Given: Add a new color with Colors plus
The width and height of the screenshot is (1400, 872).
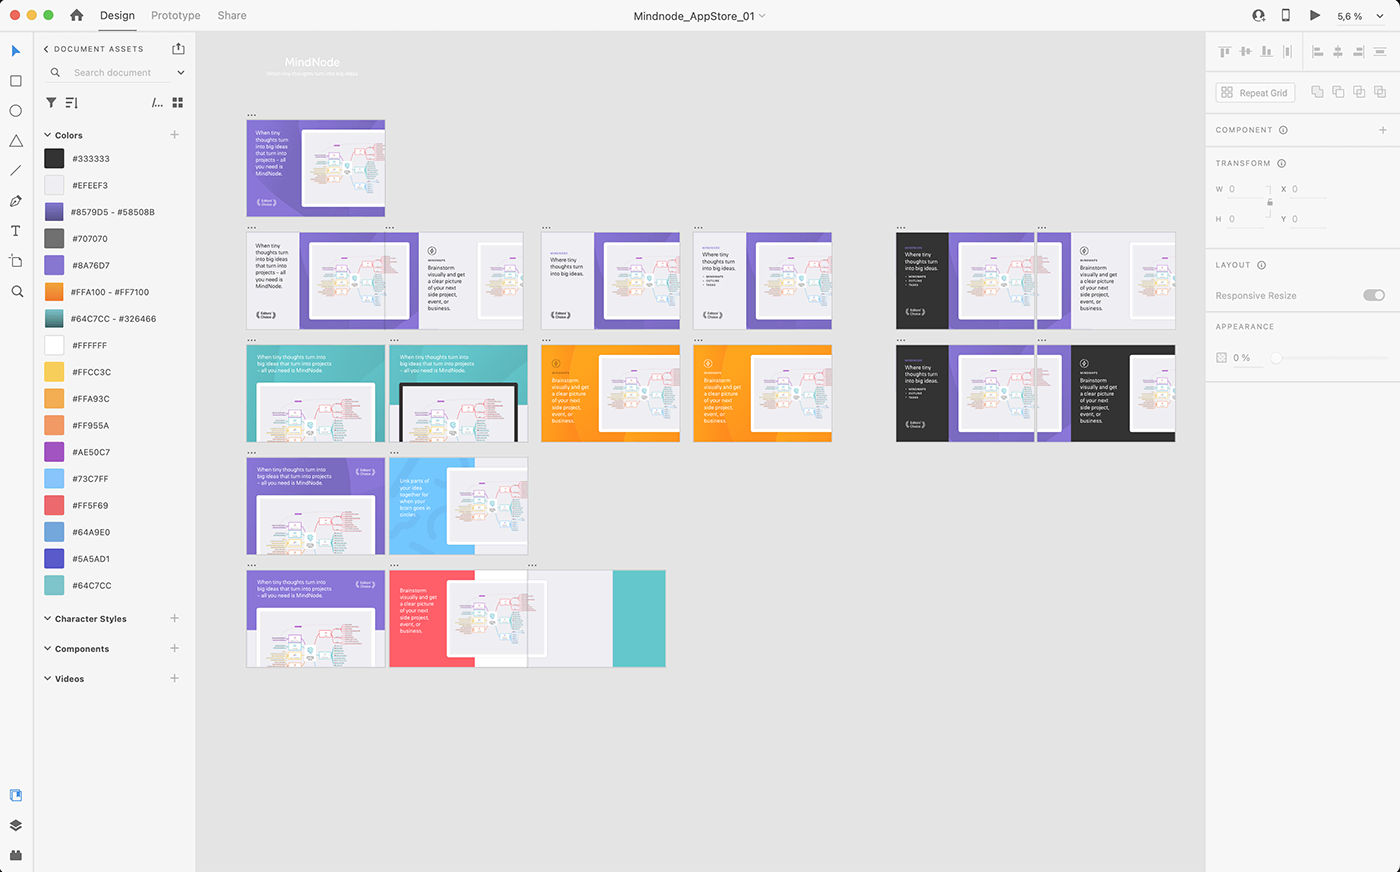Looking at the screenshot, I should coord(175,135).
